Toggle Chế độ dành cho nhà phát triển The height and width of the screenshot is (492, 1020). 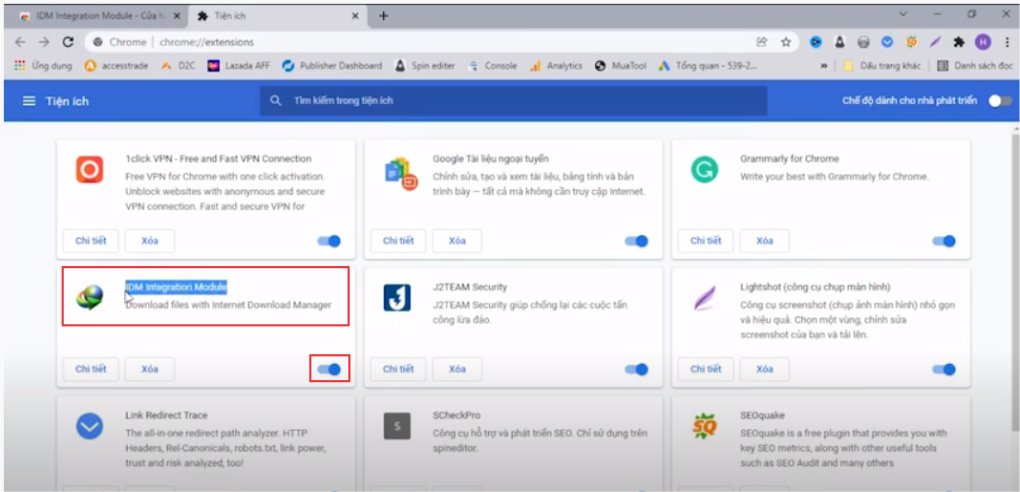tap(1000, 101)
